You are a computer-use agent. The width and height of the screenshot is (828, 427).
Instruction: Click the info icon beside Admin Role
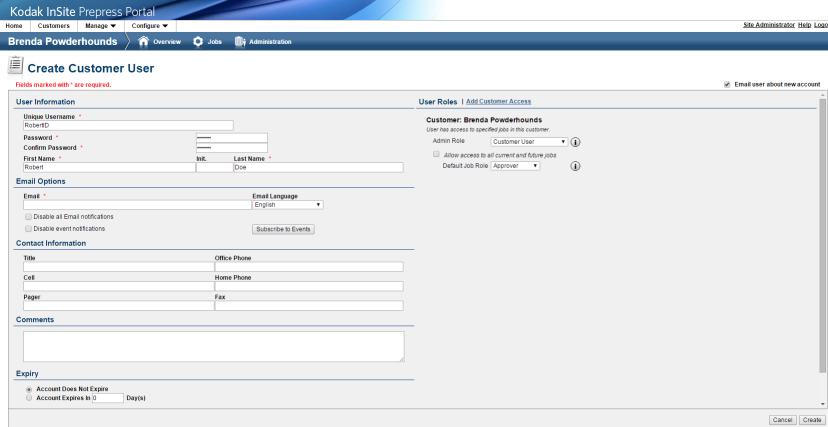576,142
